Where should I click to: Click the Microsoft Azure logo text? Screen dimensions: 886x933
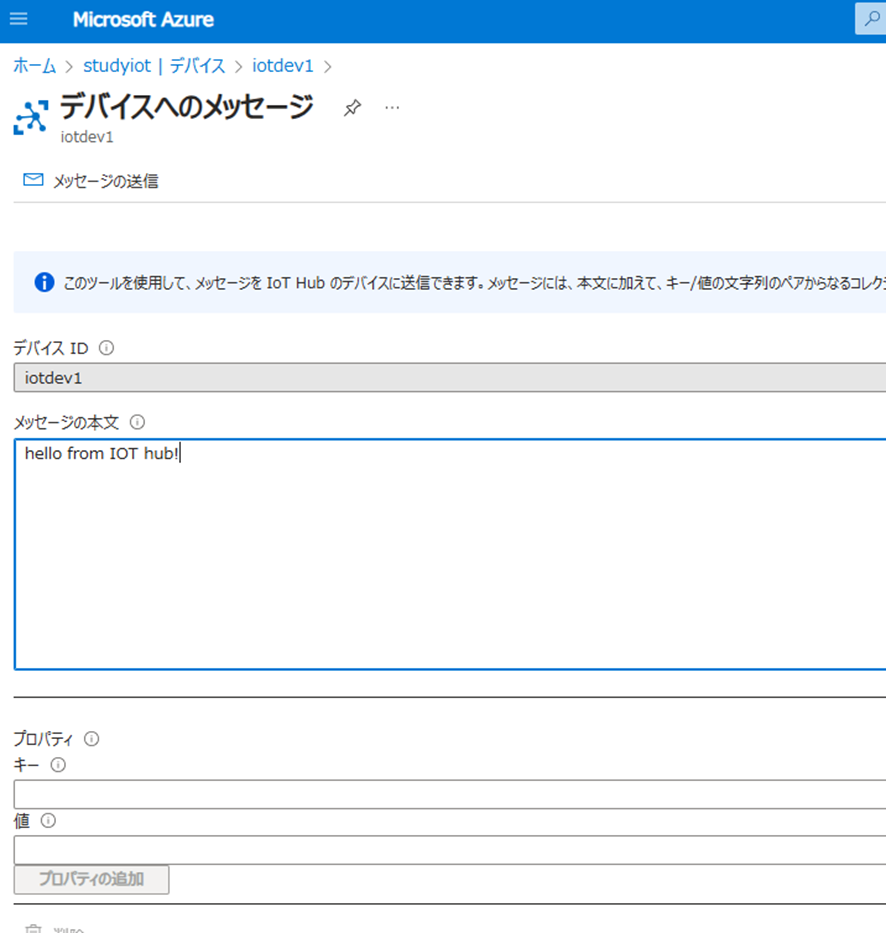[x=143, y=20]
